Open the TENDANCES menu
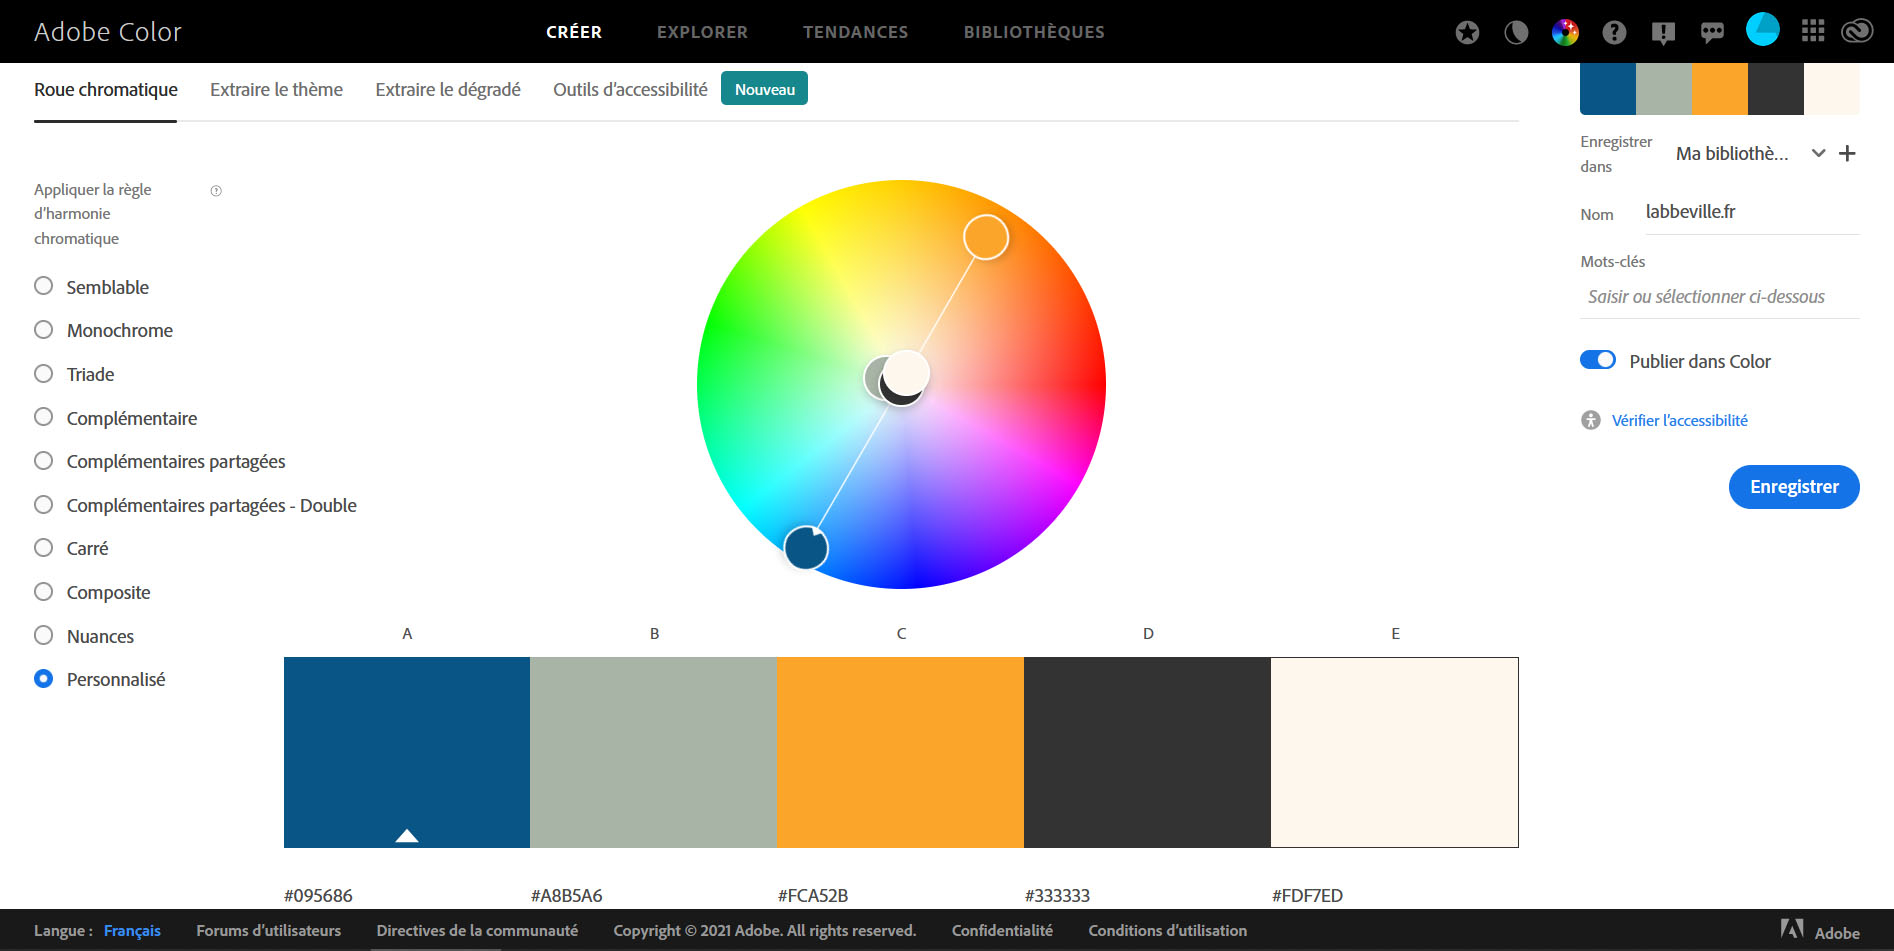 click(855, 32)
